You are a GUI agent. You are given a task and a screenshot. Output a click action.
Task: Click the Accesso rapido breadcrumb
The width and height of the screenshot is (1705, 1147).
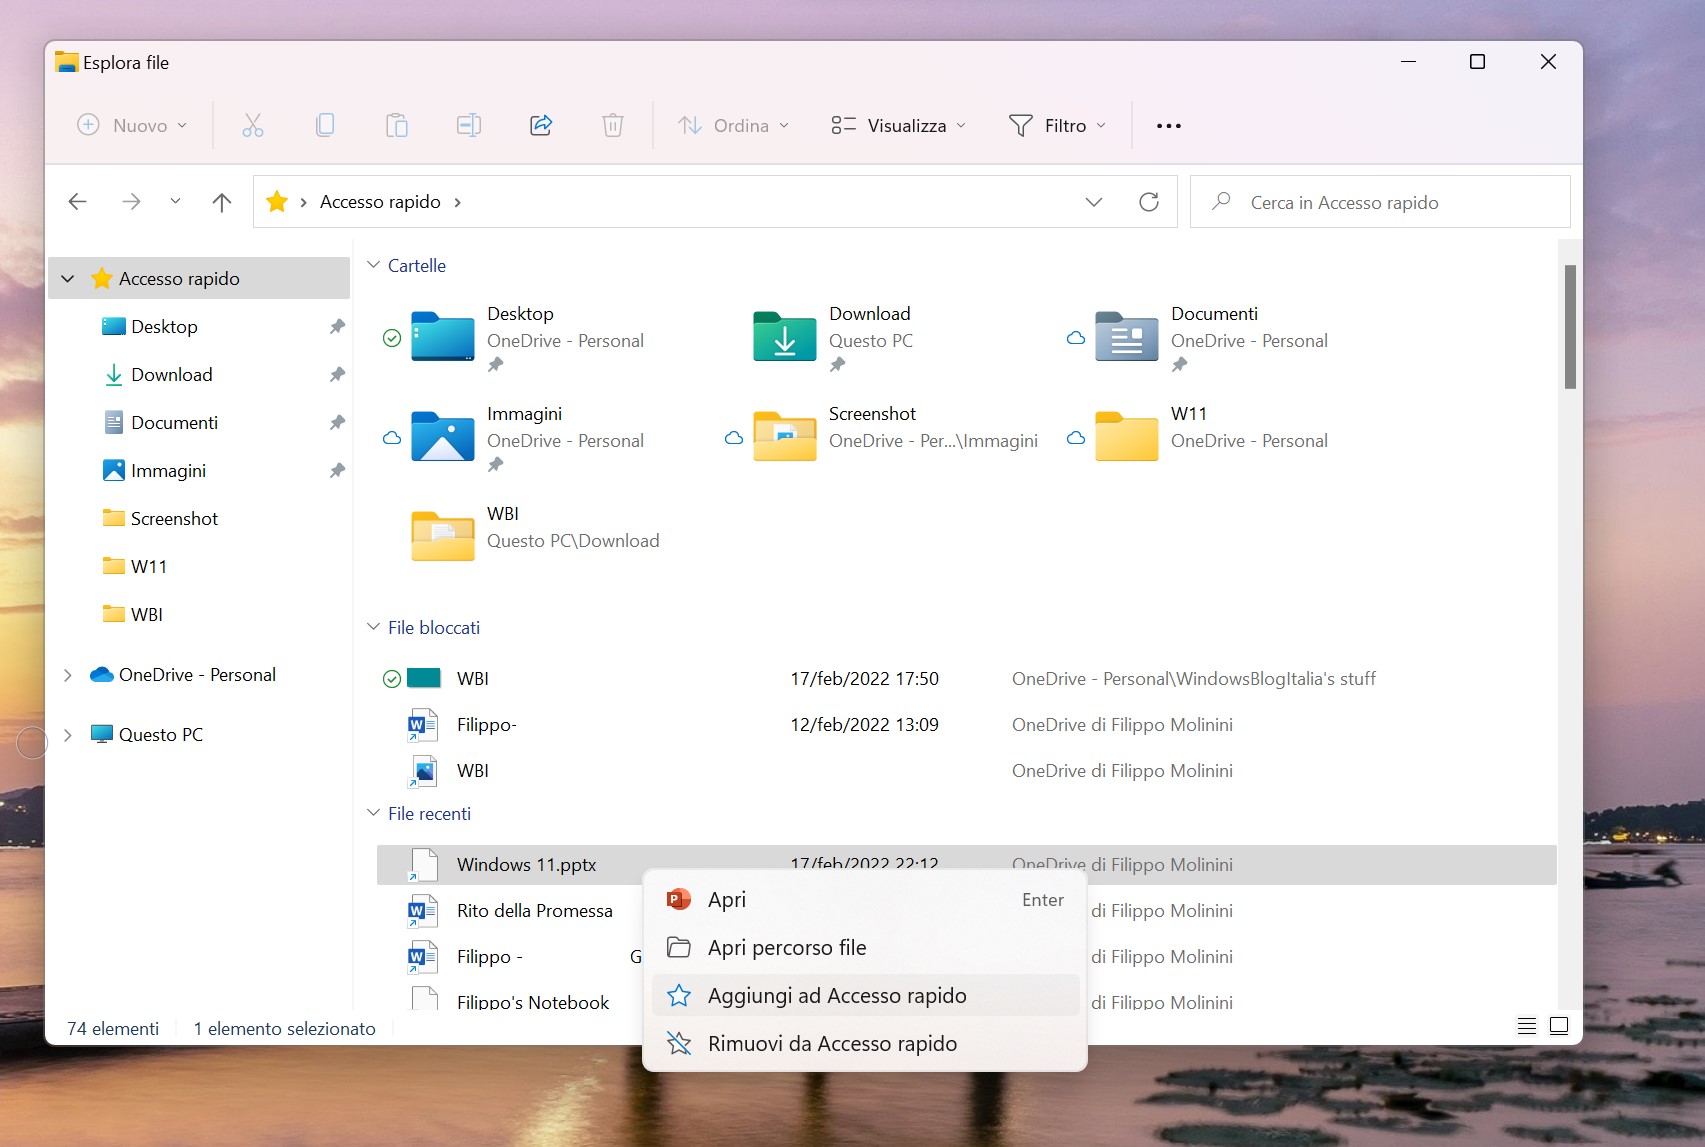tap(380, 202)
